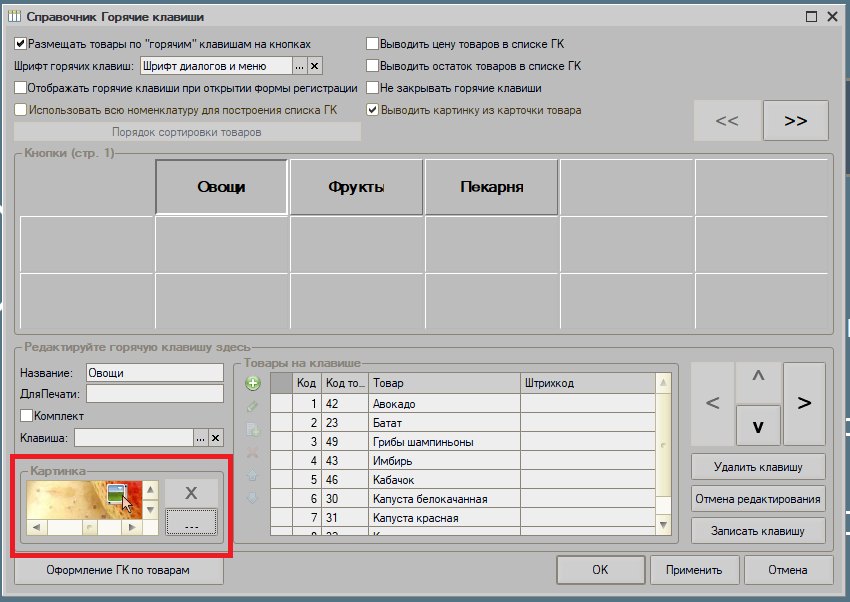Screen dimensions: 850x602
Task: Check 'Не закрывать горячие клавиши'
Action: [x=372, y=88]
